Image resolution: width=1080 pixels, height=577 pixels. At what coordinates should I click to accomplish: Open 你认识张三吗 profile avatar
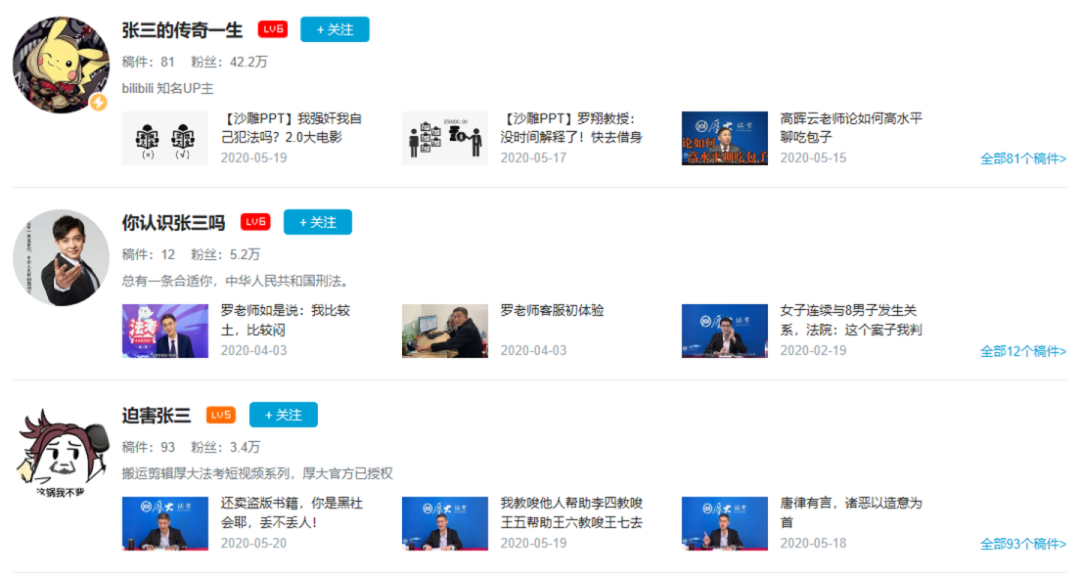(61, 258)
